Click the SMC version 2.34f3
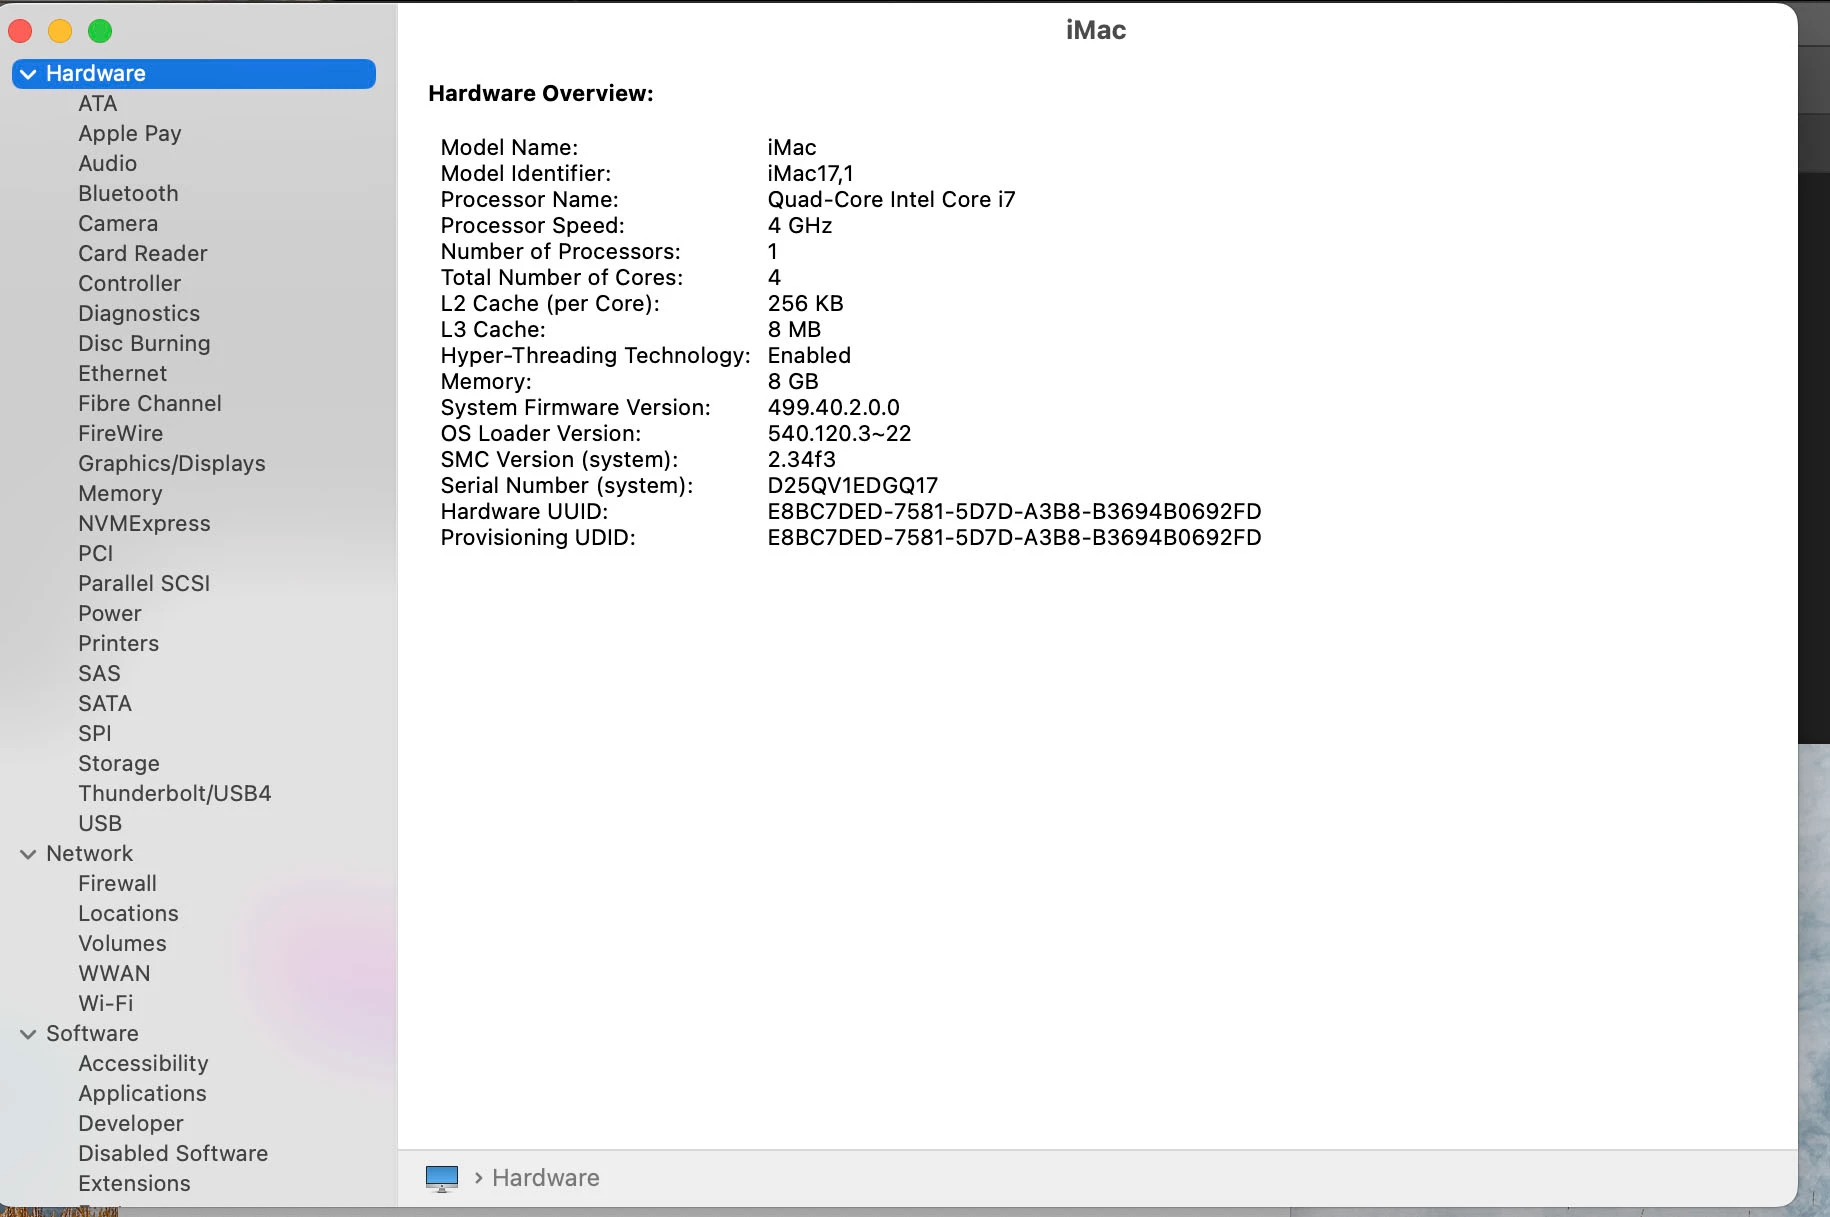The image size is (1830, 1217). [802, 460]
